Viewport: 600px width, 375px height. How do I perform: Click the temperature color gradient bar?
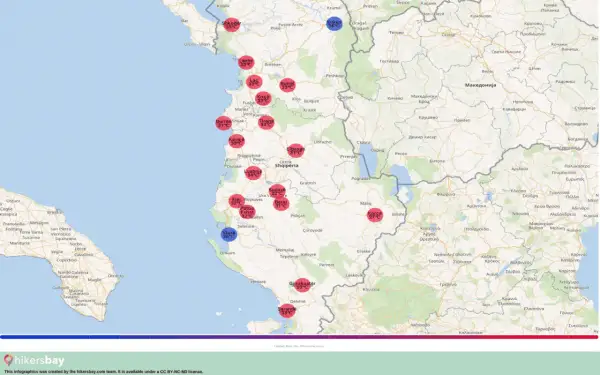(x=299, y=337)
